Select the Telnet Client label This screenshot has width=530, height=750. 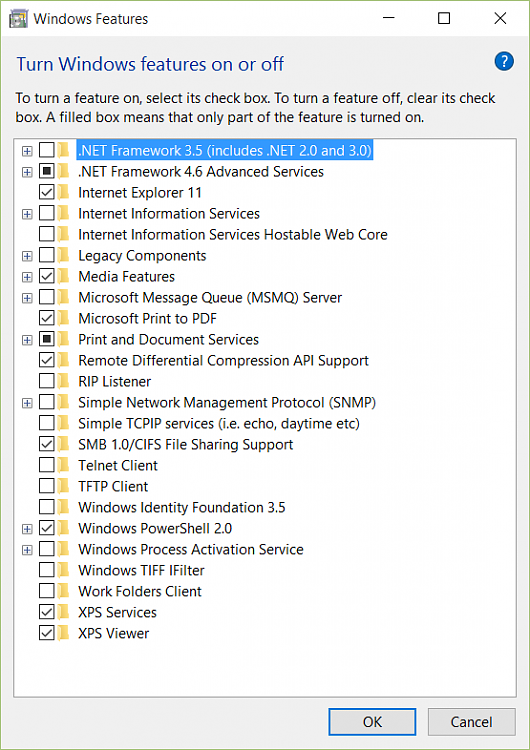[118, 465]
